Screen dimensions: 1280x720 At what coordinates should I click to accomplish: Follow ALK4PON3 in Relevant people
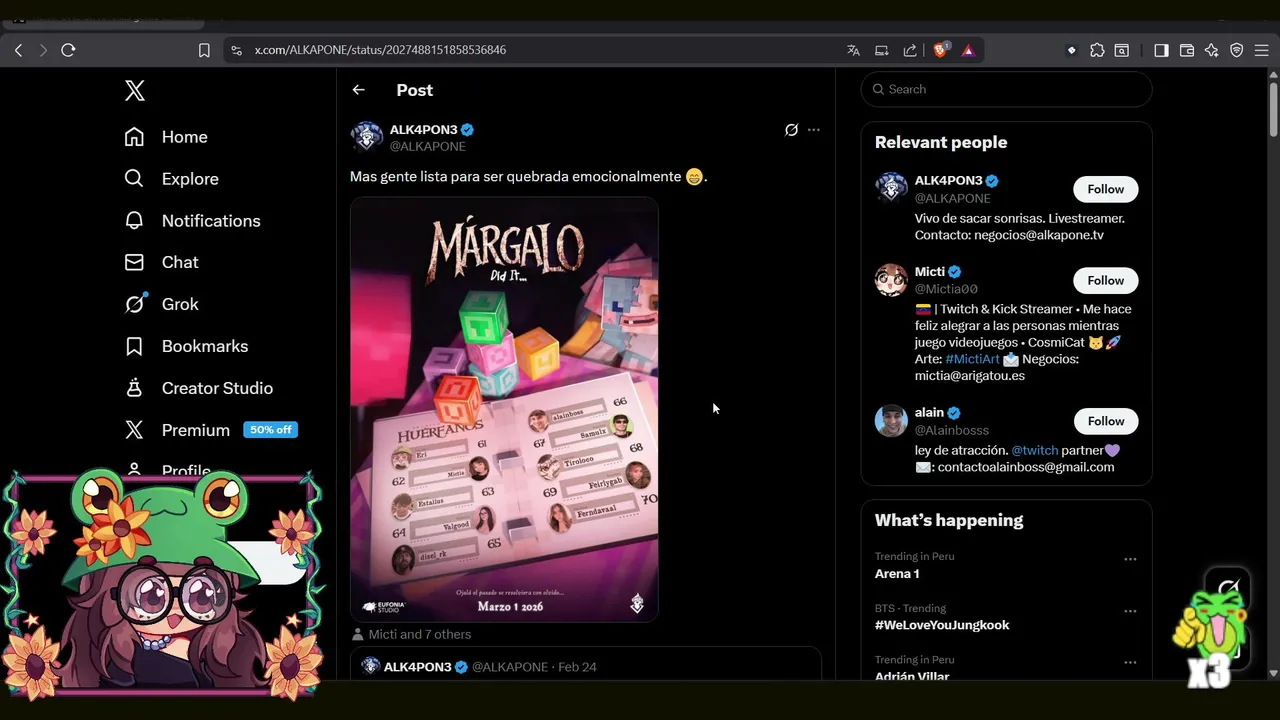[1106, 189]
